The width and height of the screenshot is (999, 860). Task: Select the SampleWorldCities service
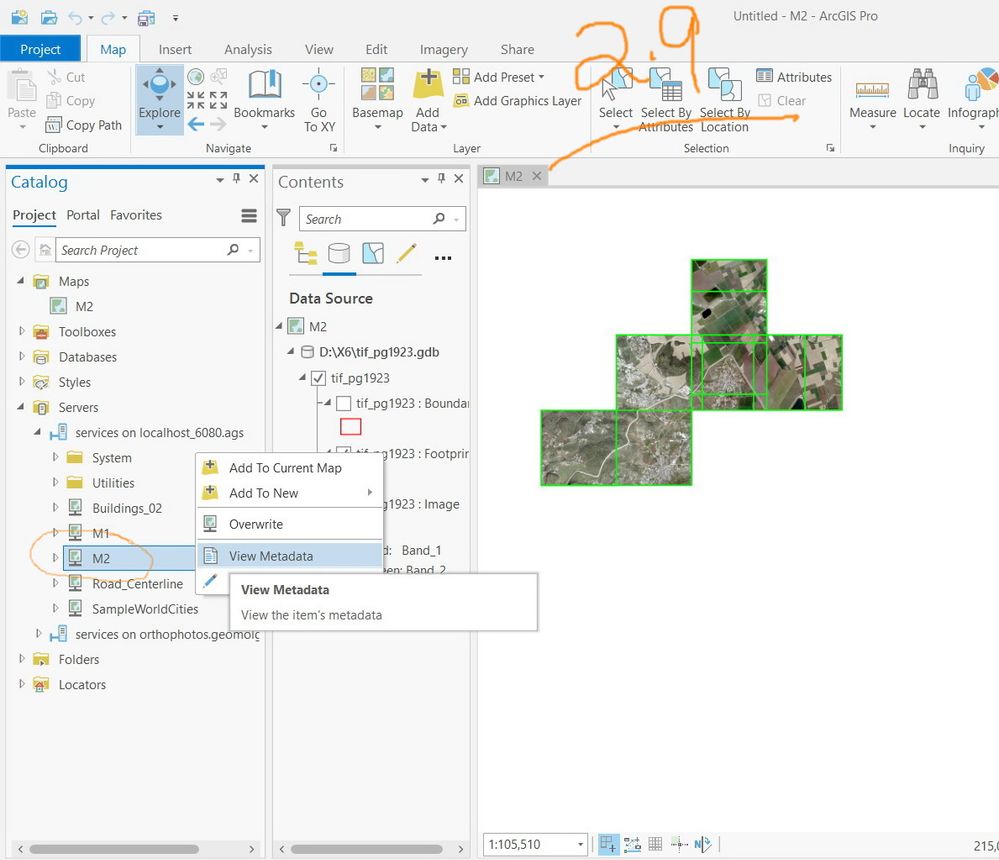pos(145,608)
